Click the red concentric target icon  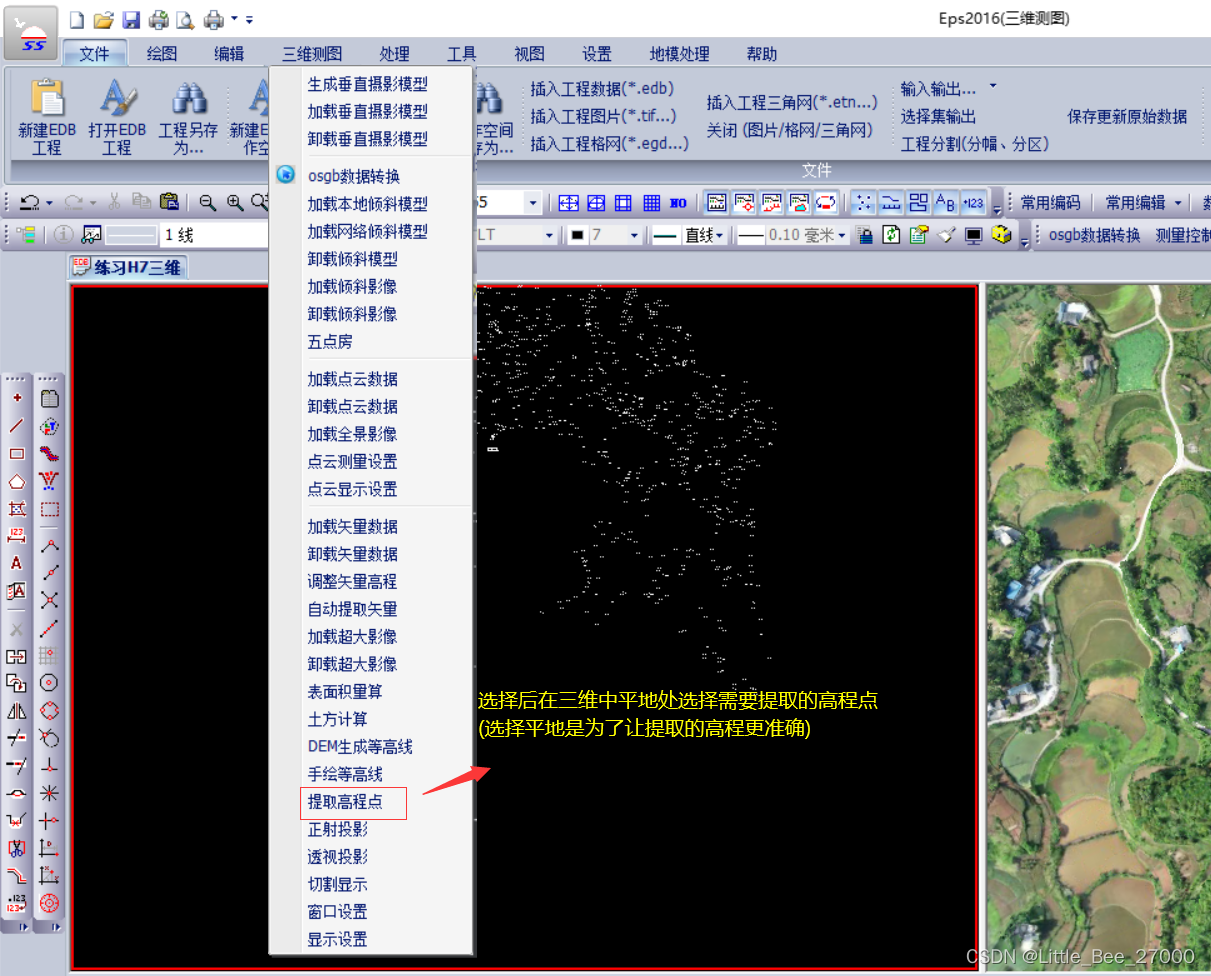point(49,903)
